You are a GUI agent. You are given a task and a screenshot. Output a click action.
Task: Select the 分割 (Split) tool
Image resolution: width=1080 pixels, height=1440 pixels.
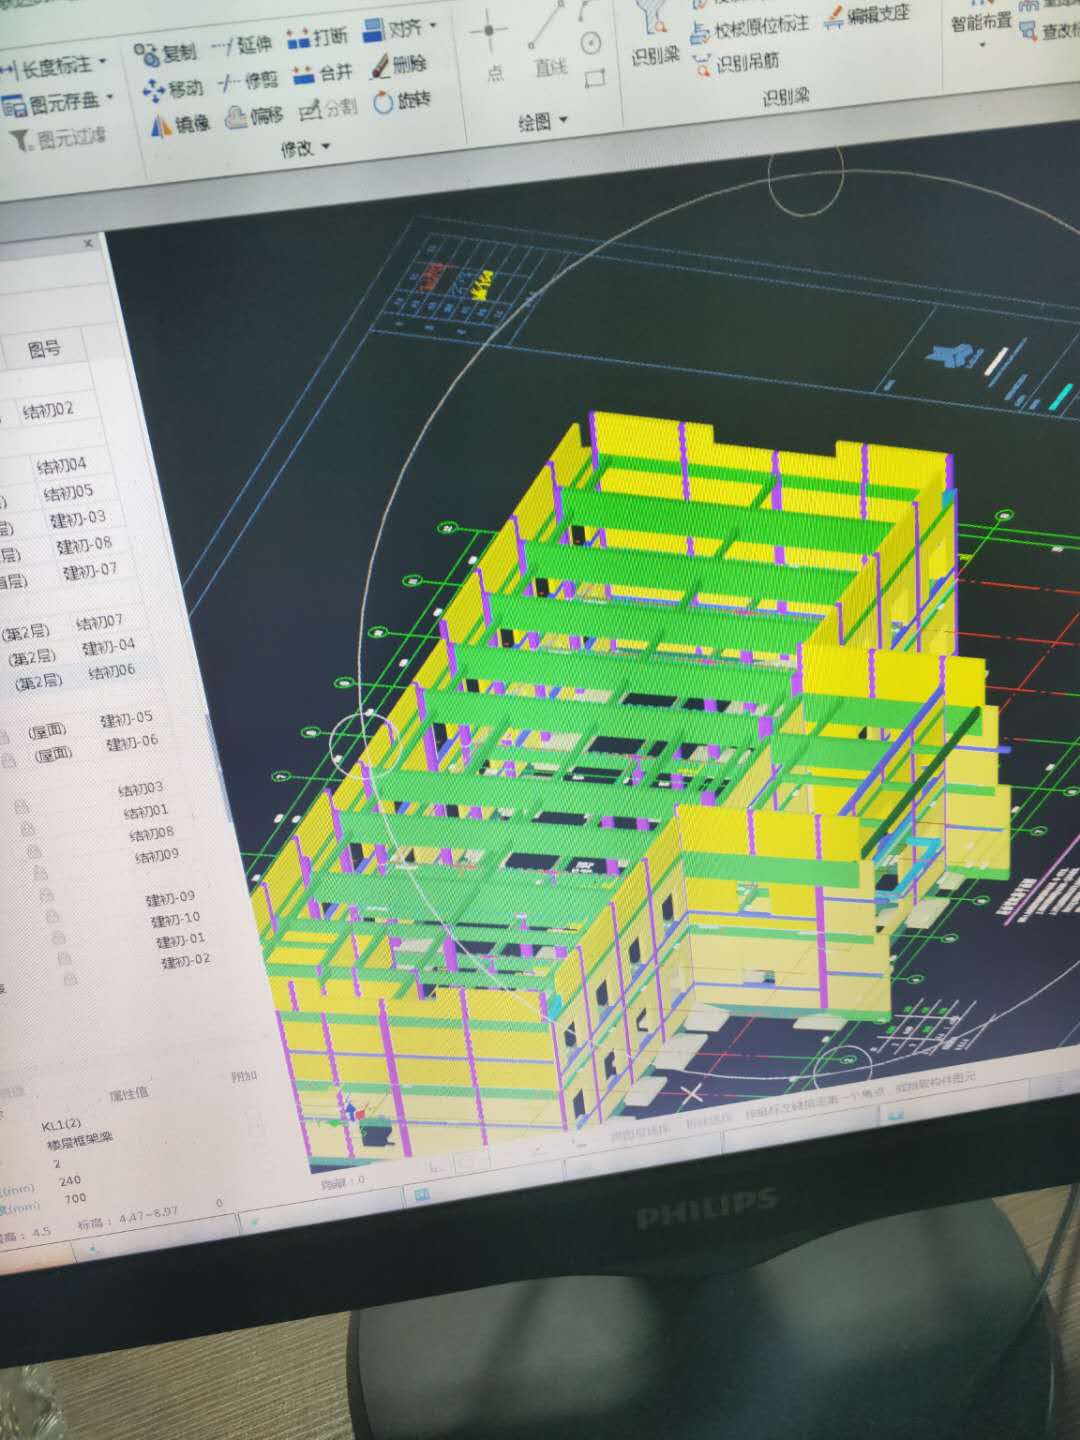pyautogui.click(x=327, y=108)
